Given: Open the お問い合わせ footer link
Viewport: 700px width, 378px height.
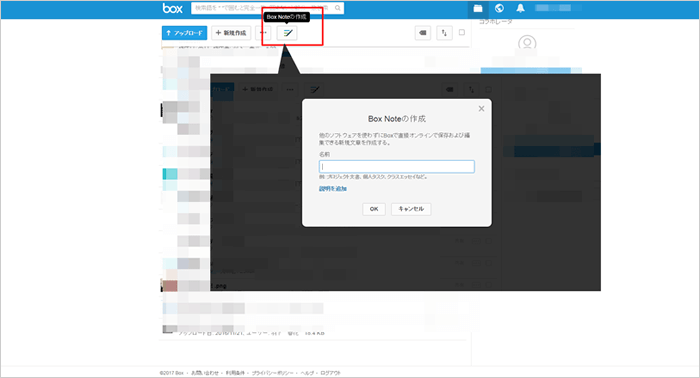Looking at the screenshot, I should [x=205, y=373].
